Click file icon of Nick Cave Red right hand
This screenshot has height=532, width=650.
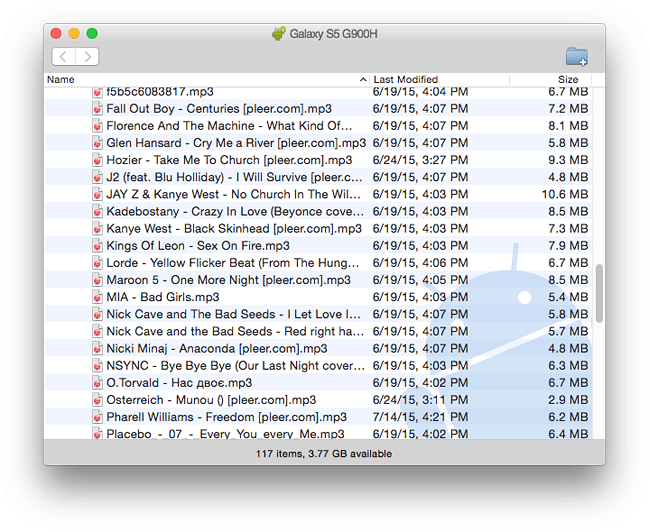pyautogui.click(x=97, y=331)
